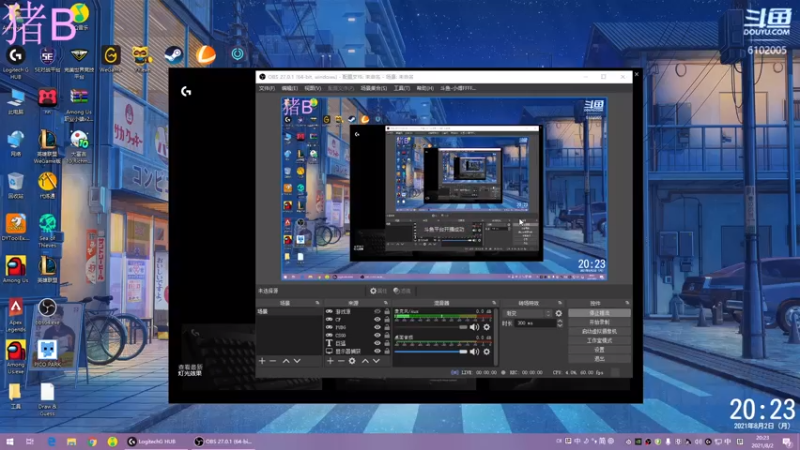Select QQ音乐 desktop icon
Image resolution: width=800 pixels, height=450 pixels.
pos(80,17)
